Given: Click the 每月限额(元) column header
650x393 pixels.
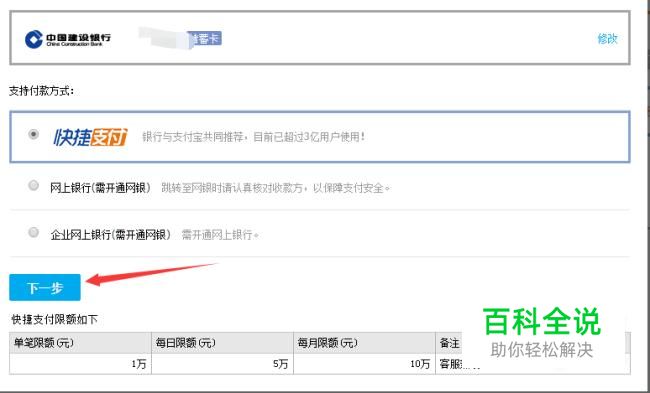Looking at the screenshot, I should (x=364, y=343).
